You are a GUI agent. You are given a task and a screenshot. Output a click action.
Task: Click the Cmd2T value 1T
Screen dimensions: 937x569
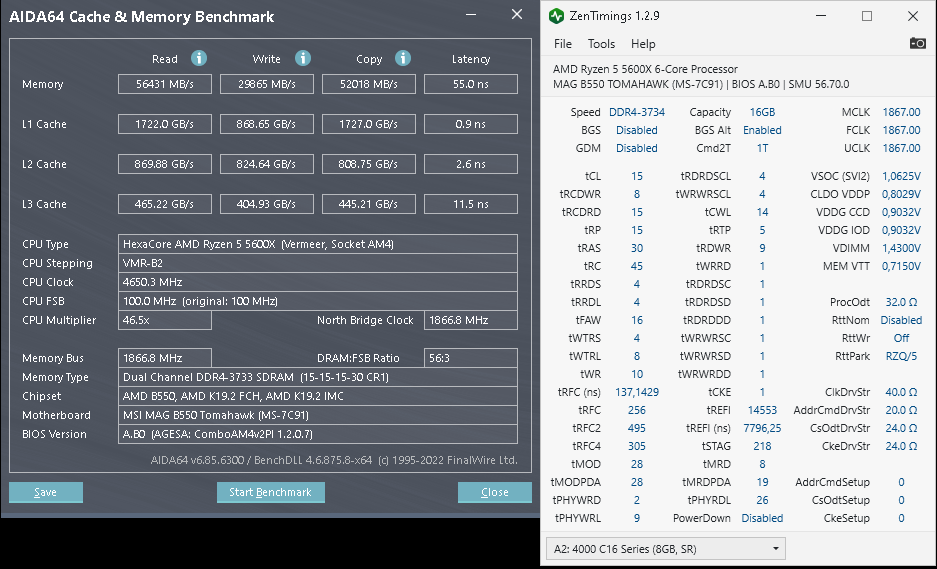click(762, 148)
